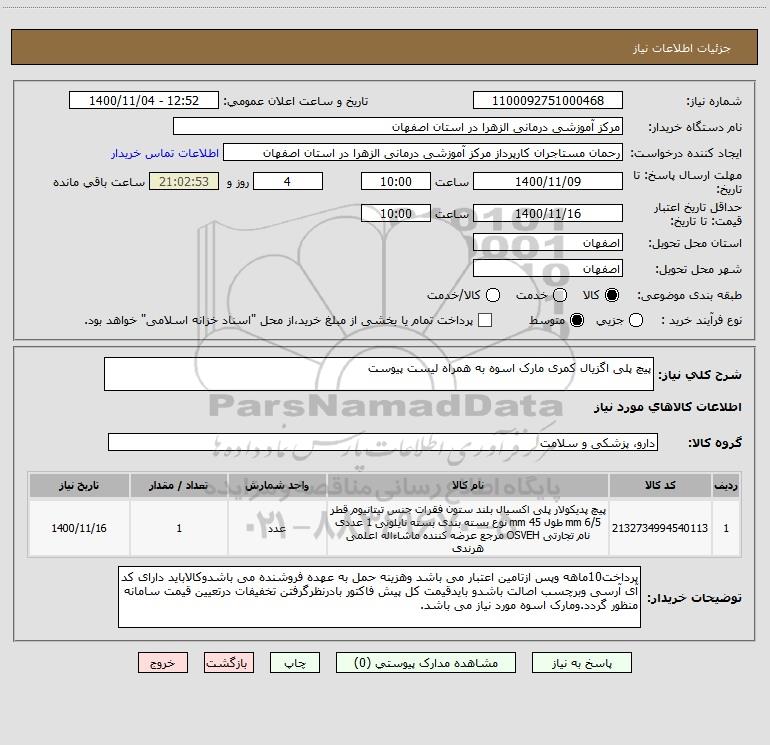Open اطلاعات تماس خریدار link
Image resolution: width=770 pixels, height=745 pixels.
165,153
